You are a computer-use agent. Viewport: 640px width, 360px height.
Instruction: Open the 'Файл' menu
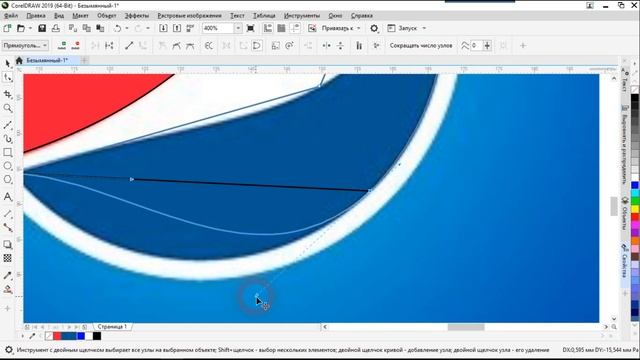pos(11,16)
